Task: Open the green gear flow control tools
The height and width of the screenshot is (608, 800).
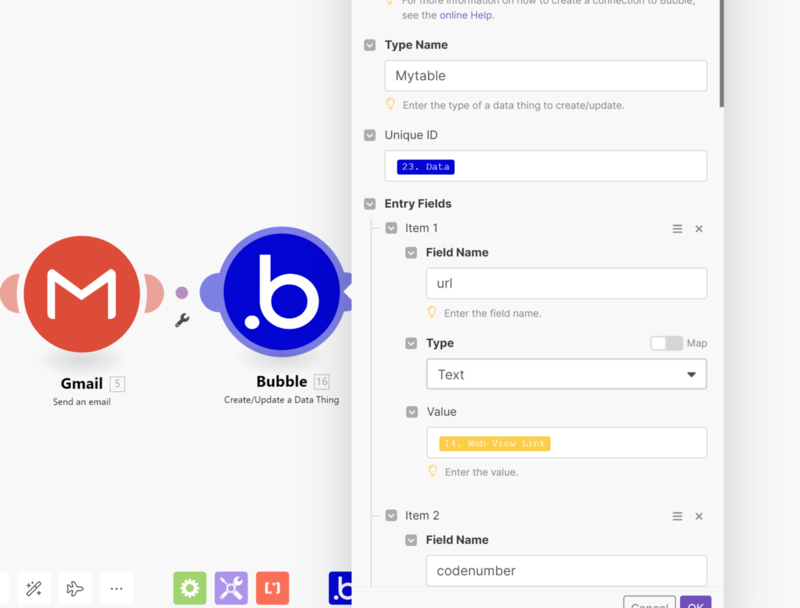Action: pos(190,588)
